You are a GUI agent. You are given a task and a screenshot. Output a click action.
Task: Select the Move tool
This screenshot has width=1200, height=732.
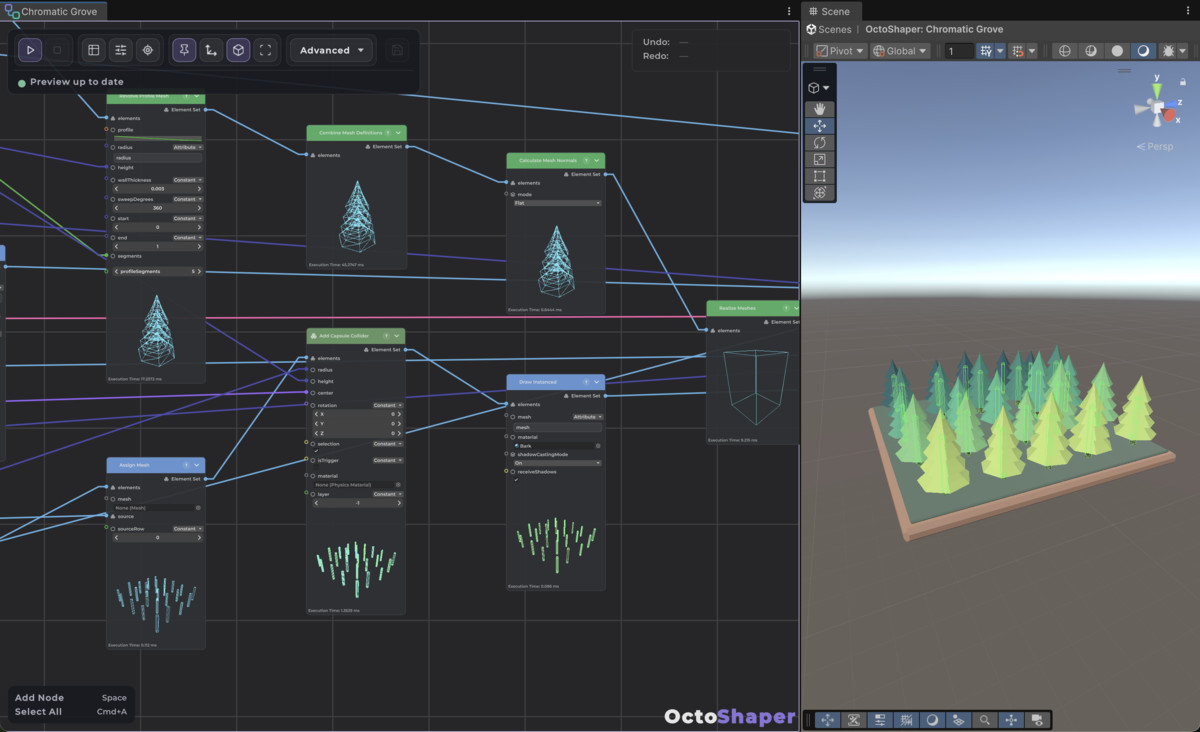(820, 126)
